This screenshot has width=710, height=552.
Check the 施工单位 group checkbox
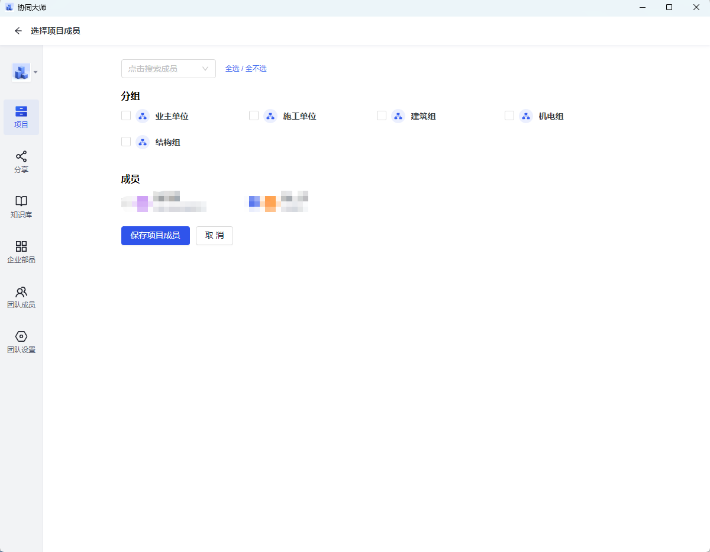coord(254,116)
